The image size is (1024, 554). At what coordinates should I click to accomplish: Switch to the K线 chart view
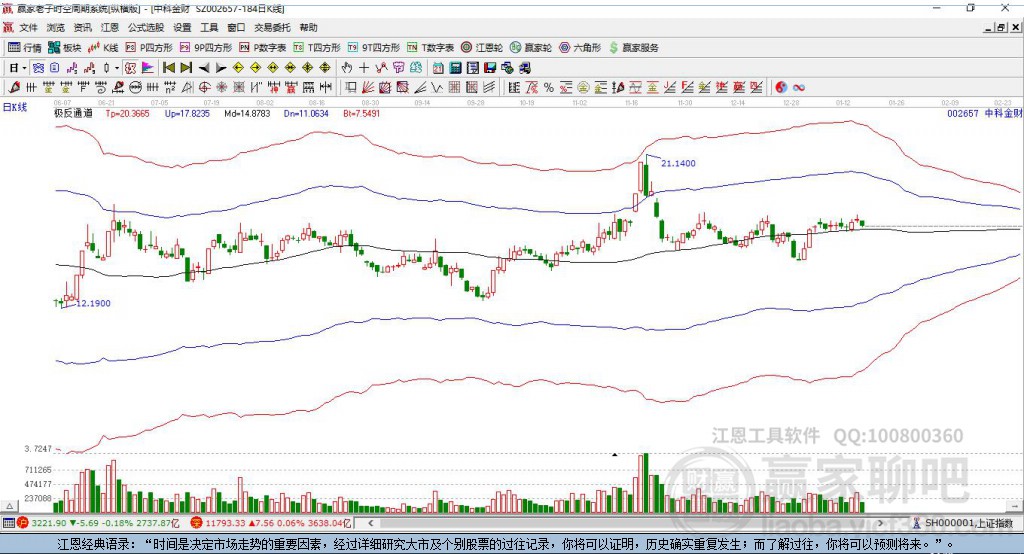103,48
